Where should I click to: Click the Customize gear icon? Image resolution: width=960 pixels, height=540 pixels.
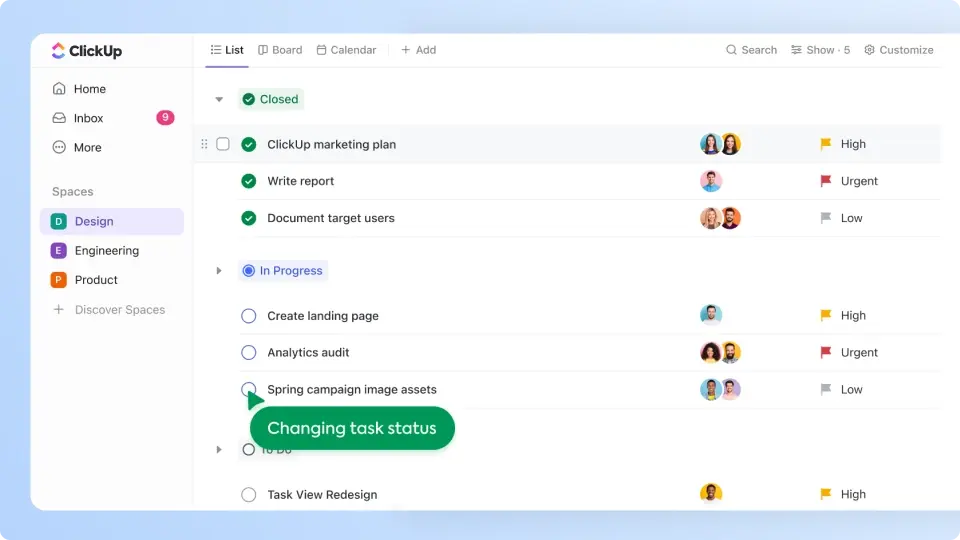coord(870,50)
